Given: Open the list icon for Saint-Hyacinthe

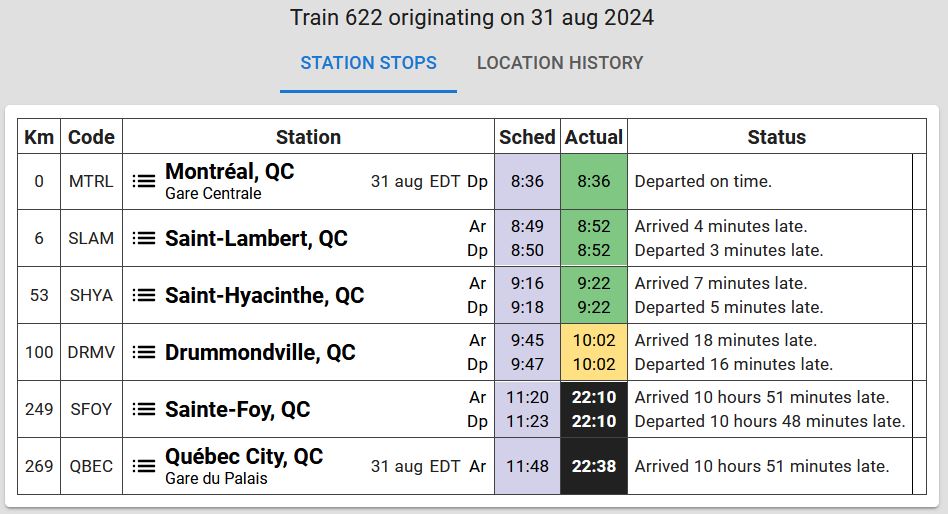Looking at the screenshot, I should (145, 295).
